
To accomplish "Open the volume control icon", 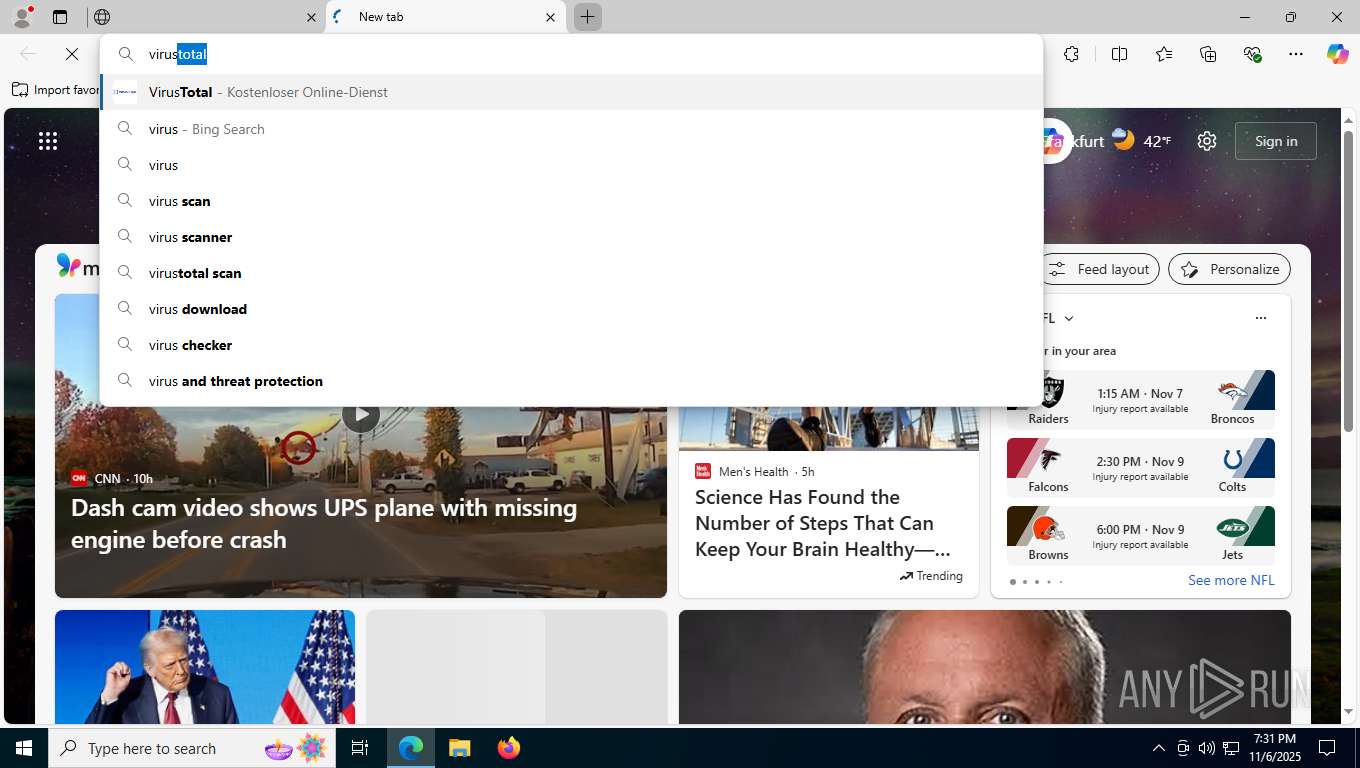I will click(x=1206, y=748).
